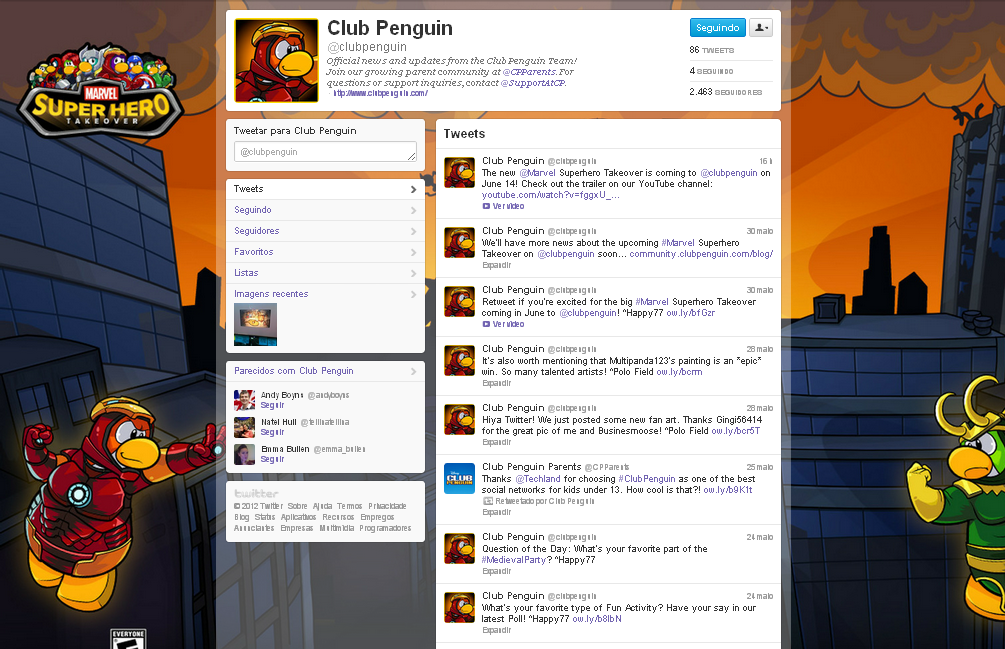Open the Sobre footer link

click(x=297, y=506)
